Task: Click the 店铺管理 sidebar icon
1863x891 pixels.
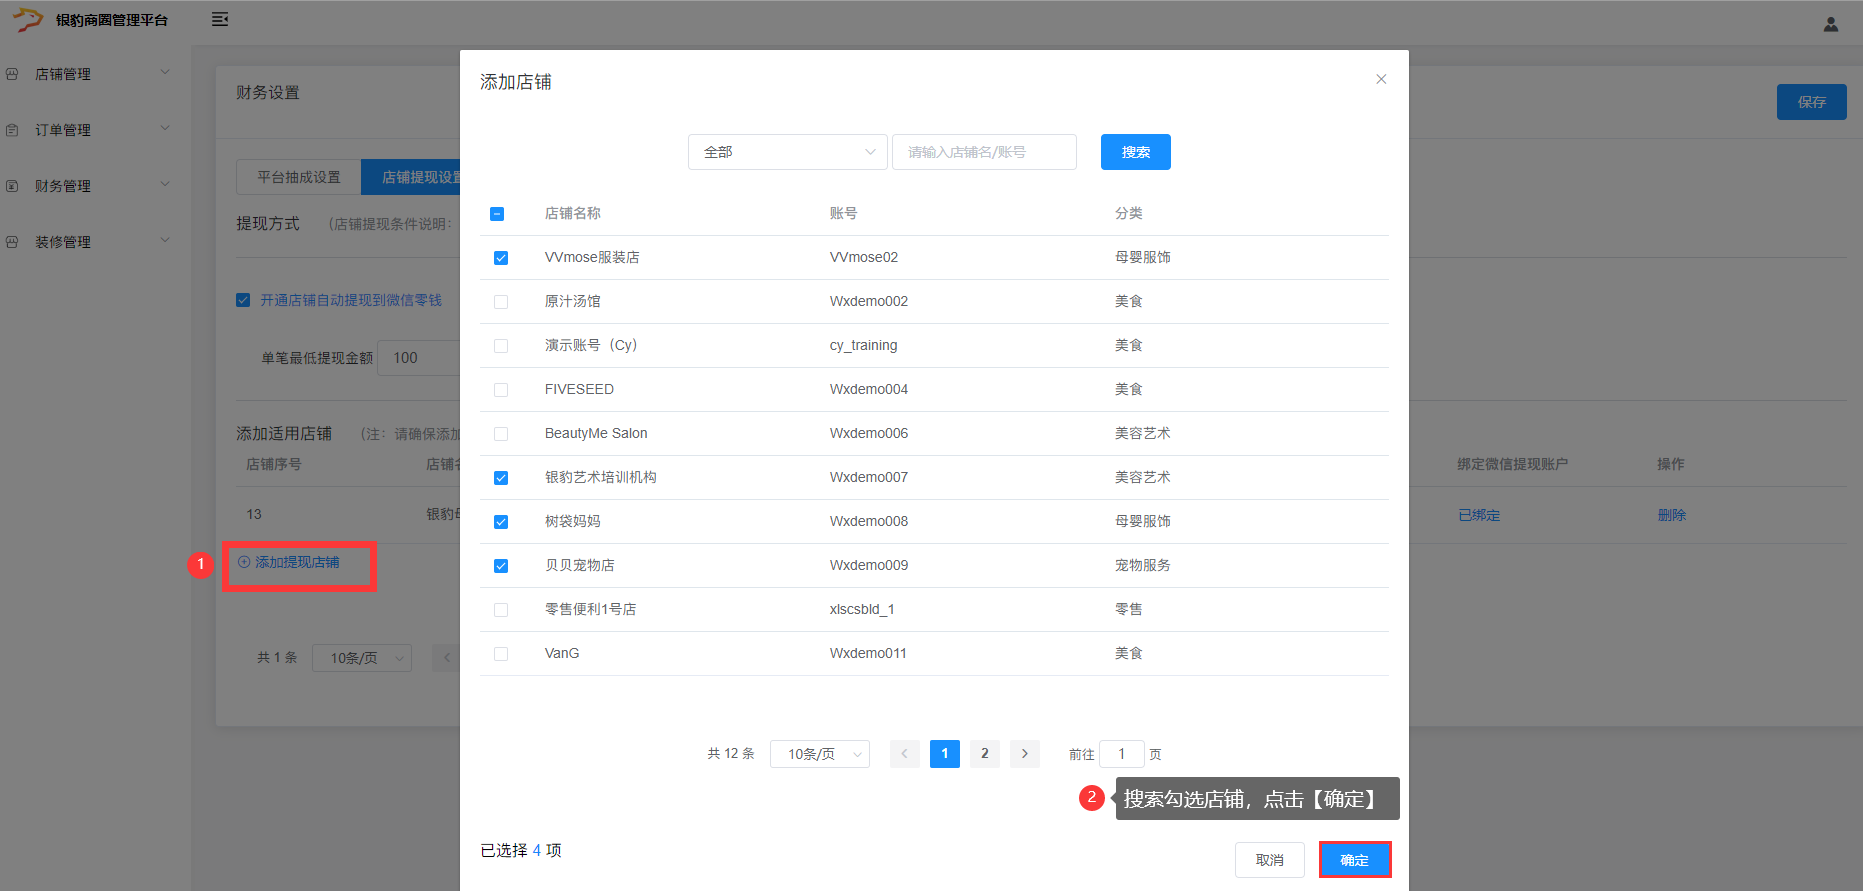Action: click(x=13, y=74)
